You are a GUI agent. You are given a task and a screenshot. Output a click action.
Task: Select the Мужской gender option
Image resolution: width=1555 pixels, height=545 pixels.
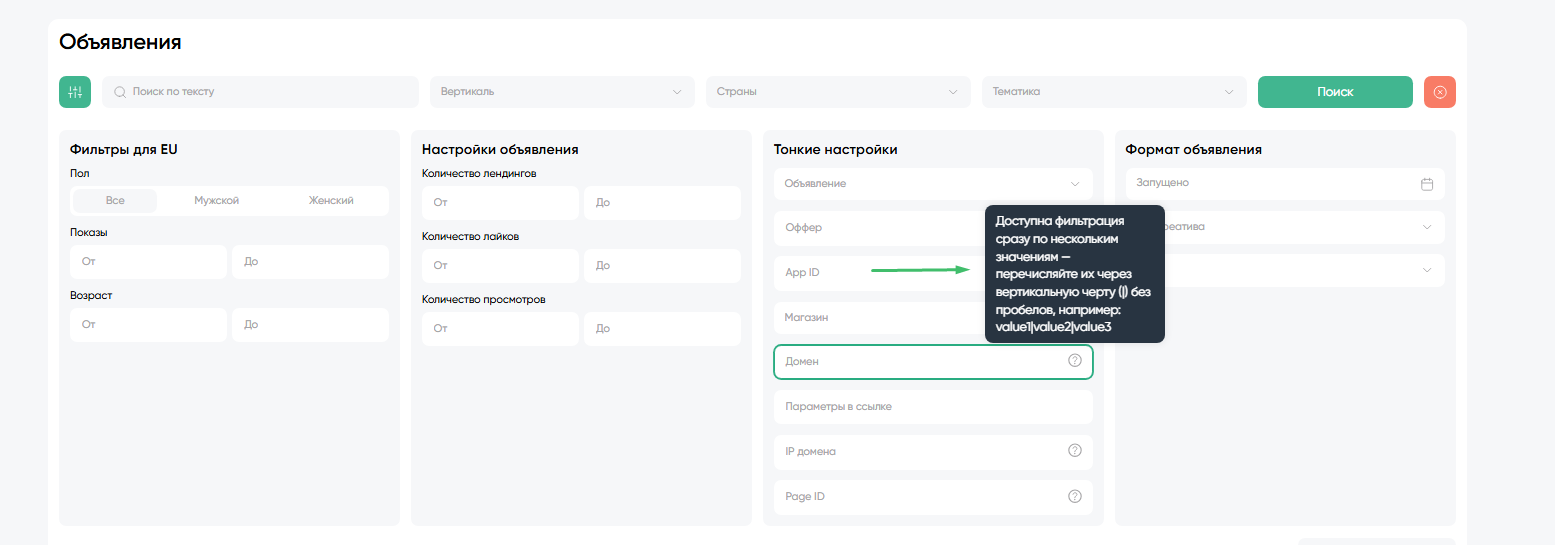[216, 200]
